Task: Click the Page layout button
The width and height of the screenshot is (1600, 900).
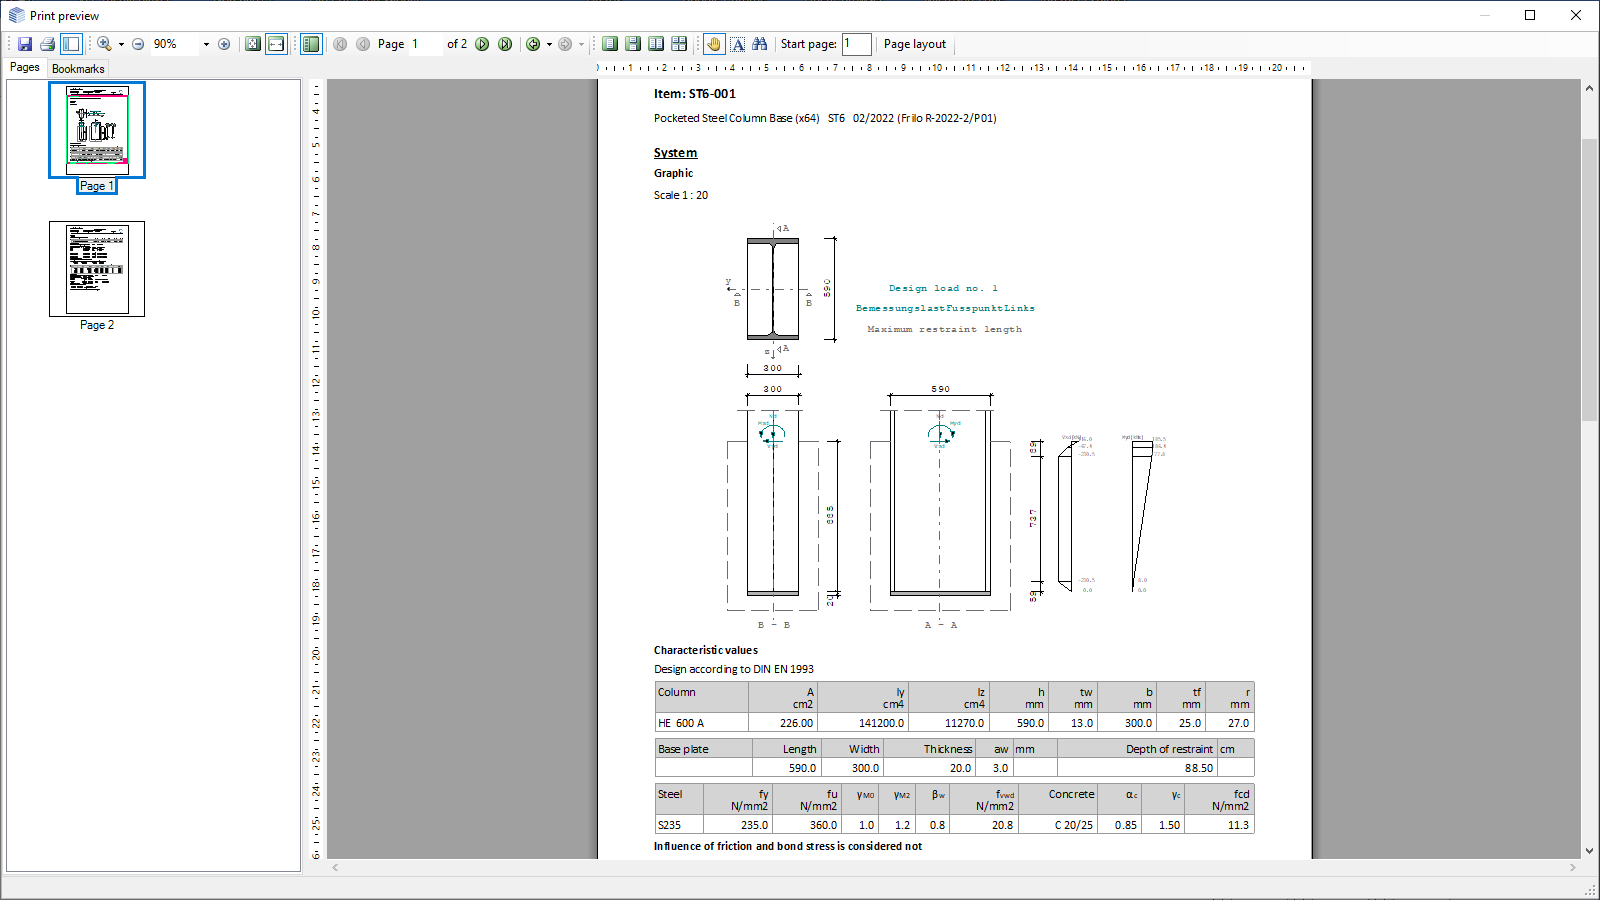Action: point(915,44)
